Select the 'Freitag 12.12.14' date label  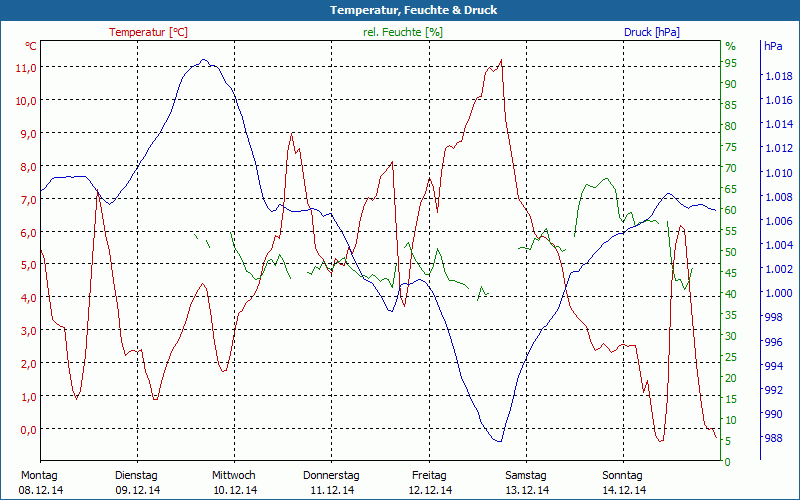[429, 482]
